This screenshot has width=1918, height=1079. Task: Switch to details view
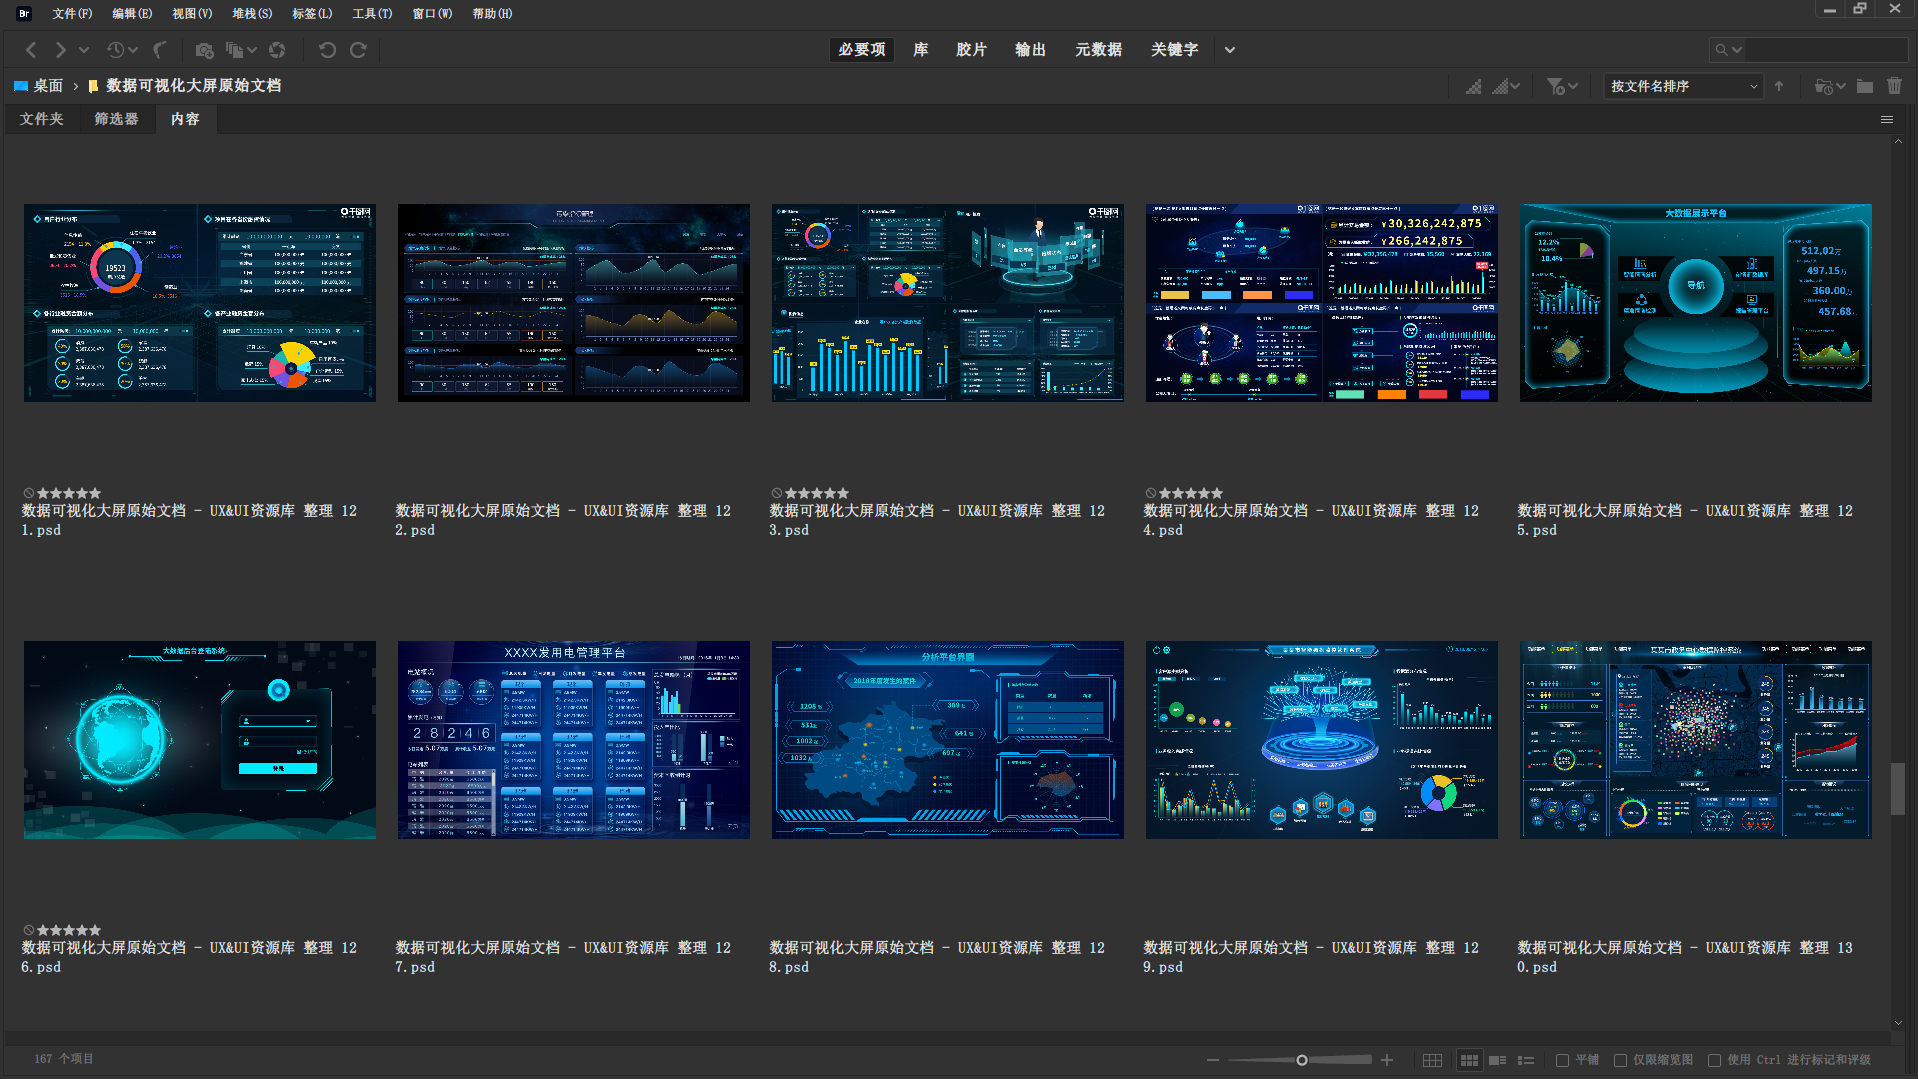[x=1497, y=1060]
